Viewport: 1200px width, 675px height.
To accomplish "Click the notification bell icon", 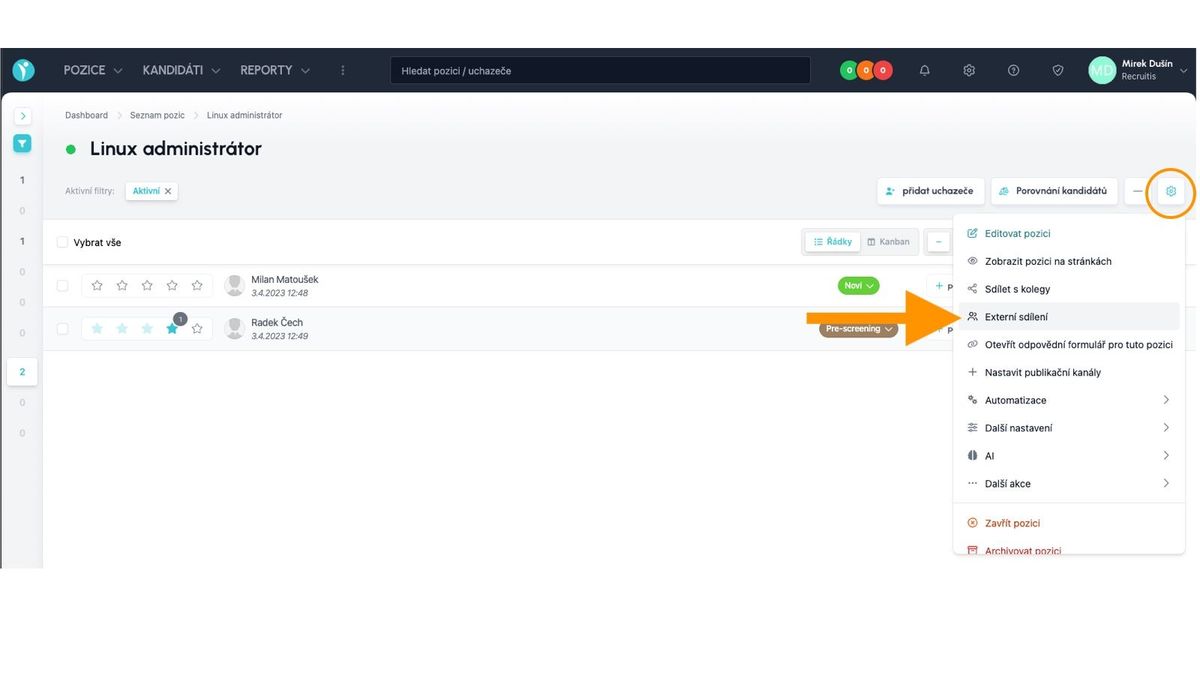I will coord(924,70).
